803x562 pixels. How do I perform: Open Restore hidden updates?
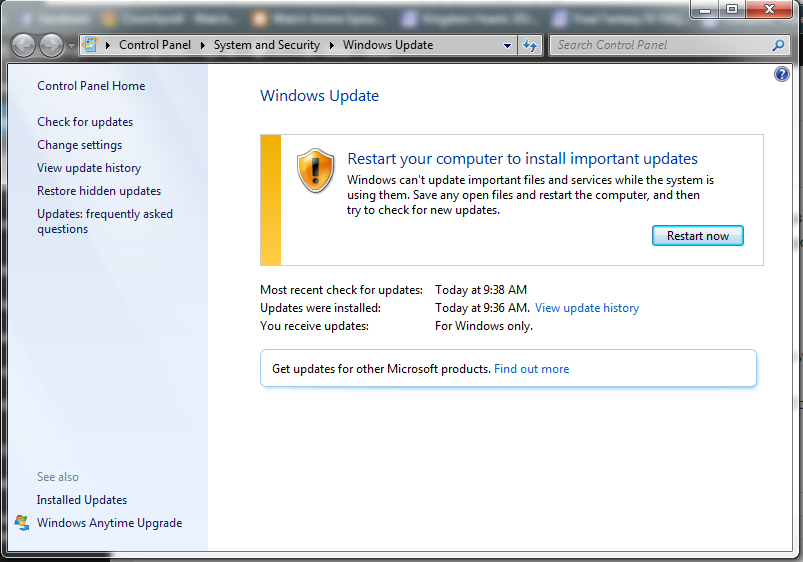(99, 191)
